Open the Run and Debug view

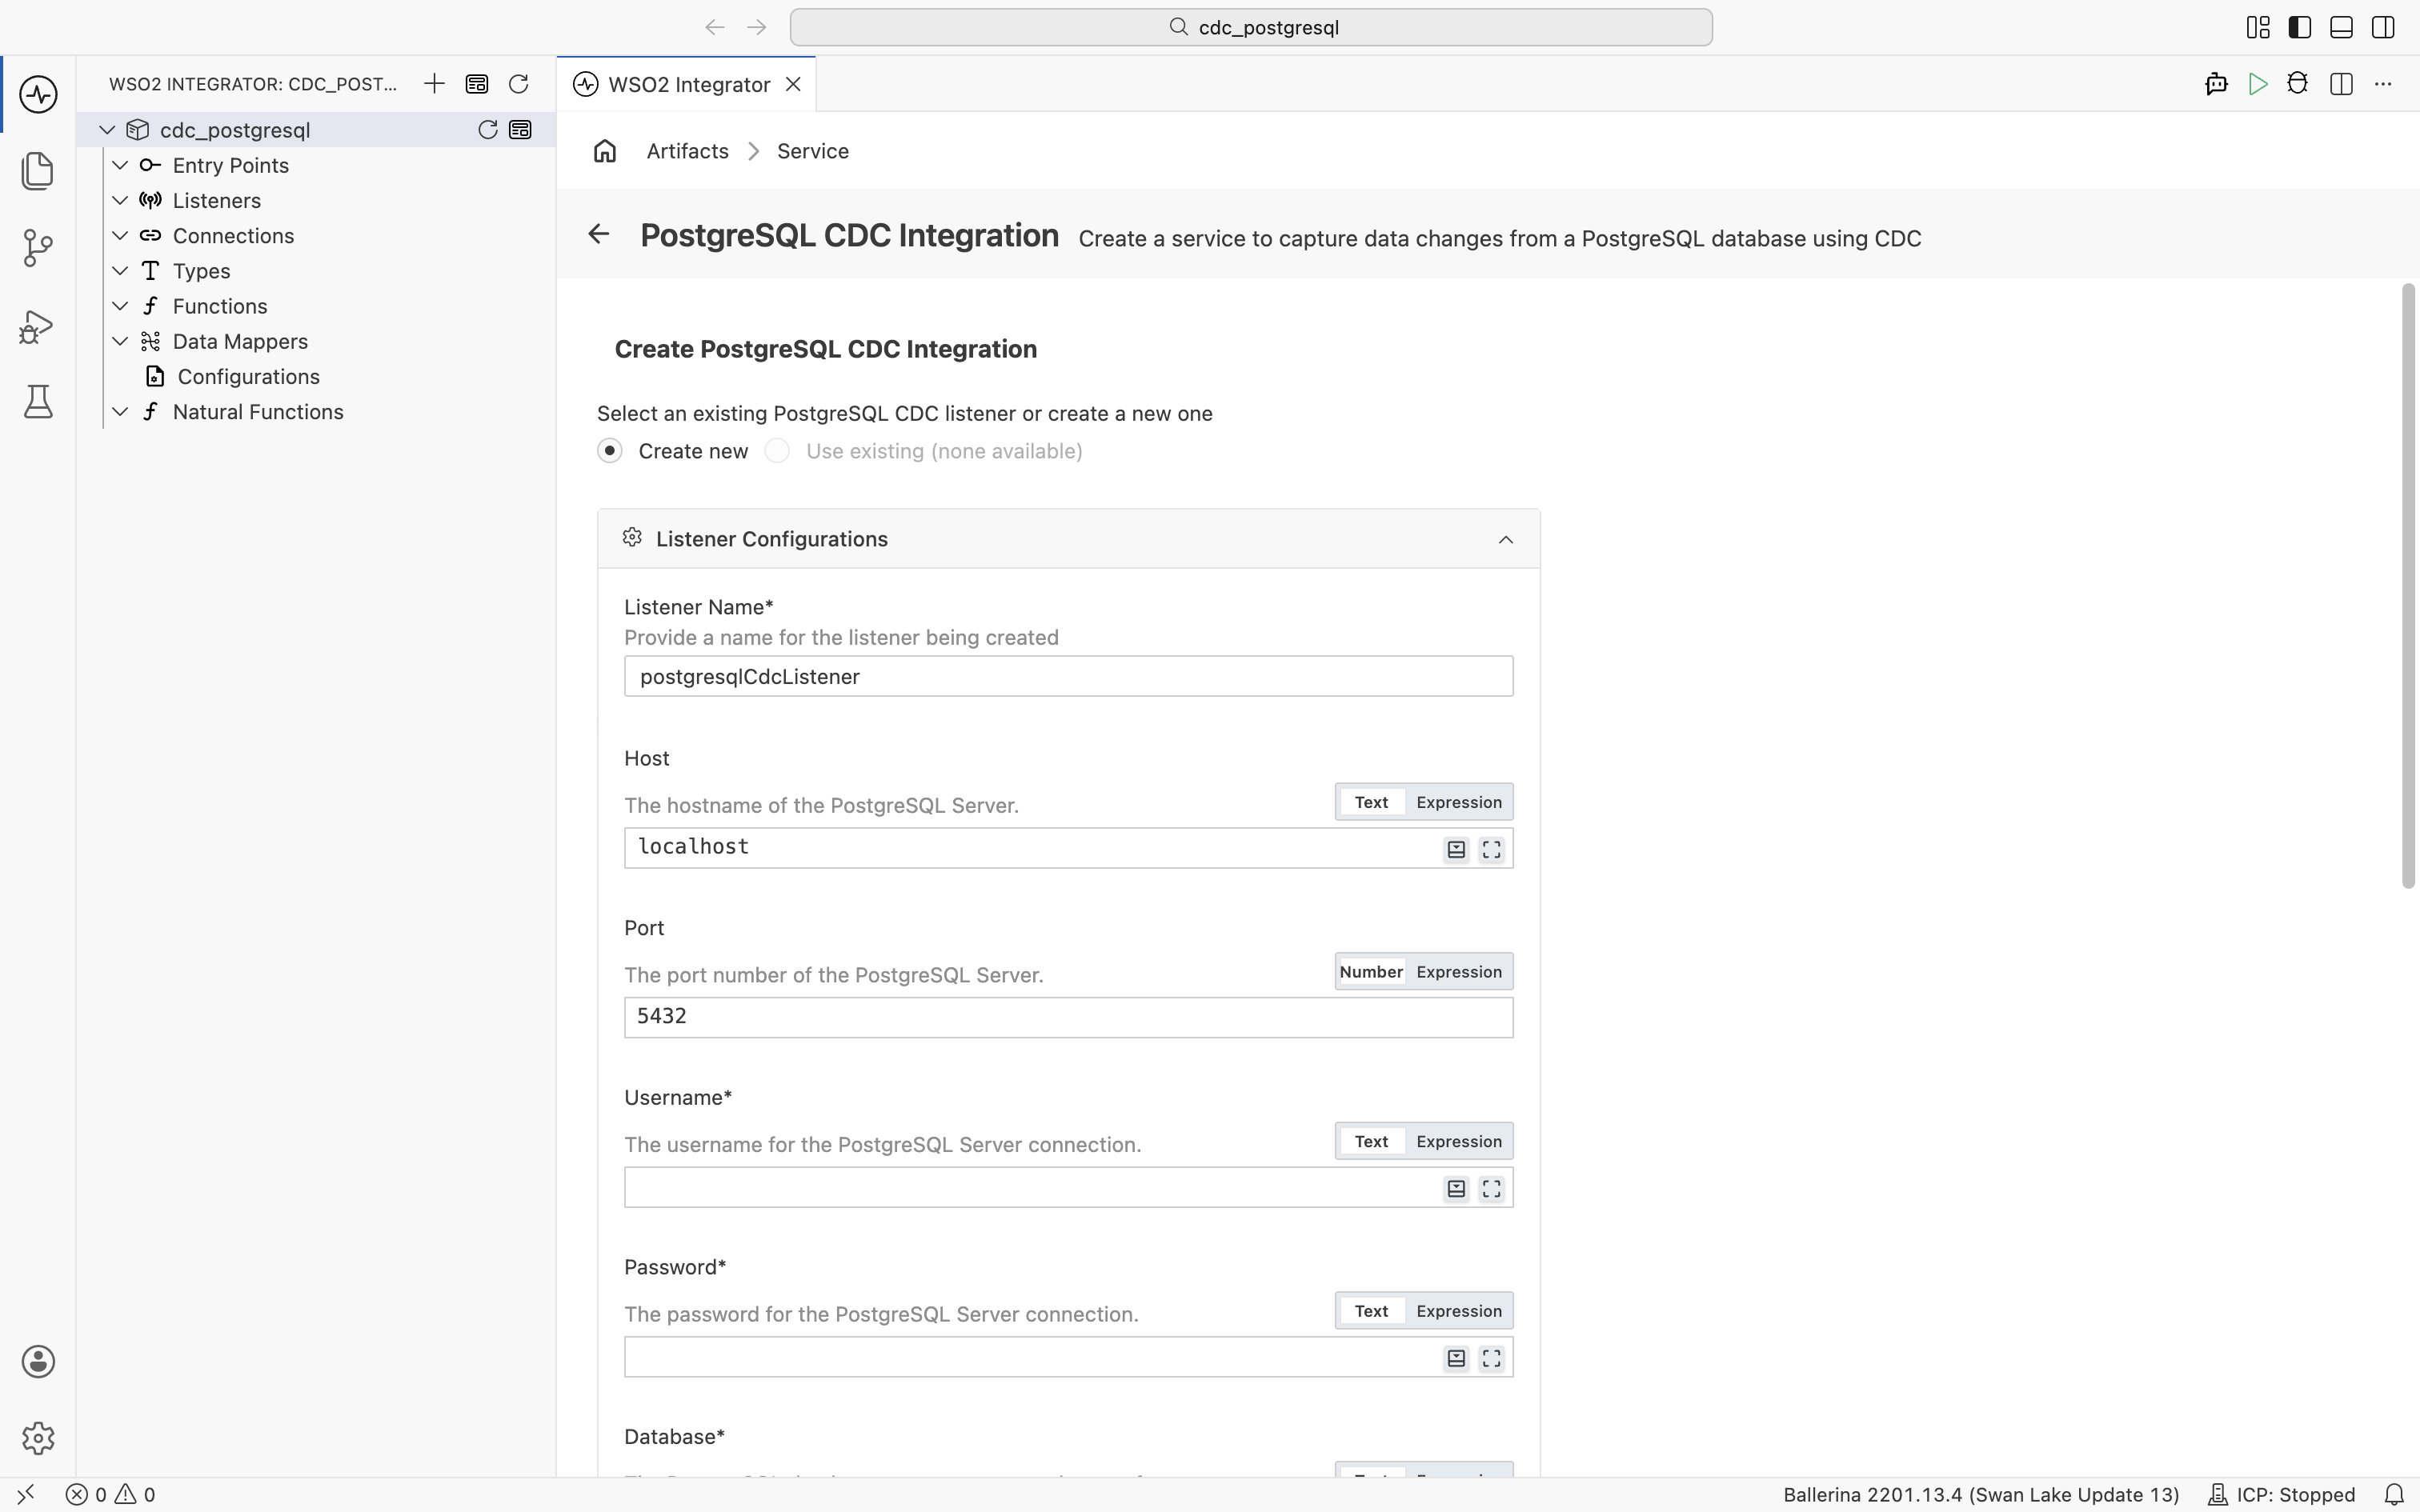38,326
